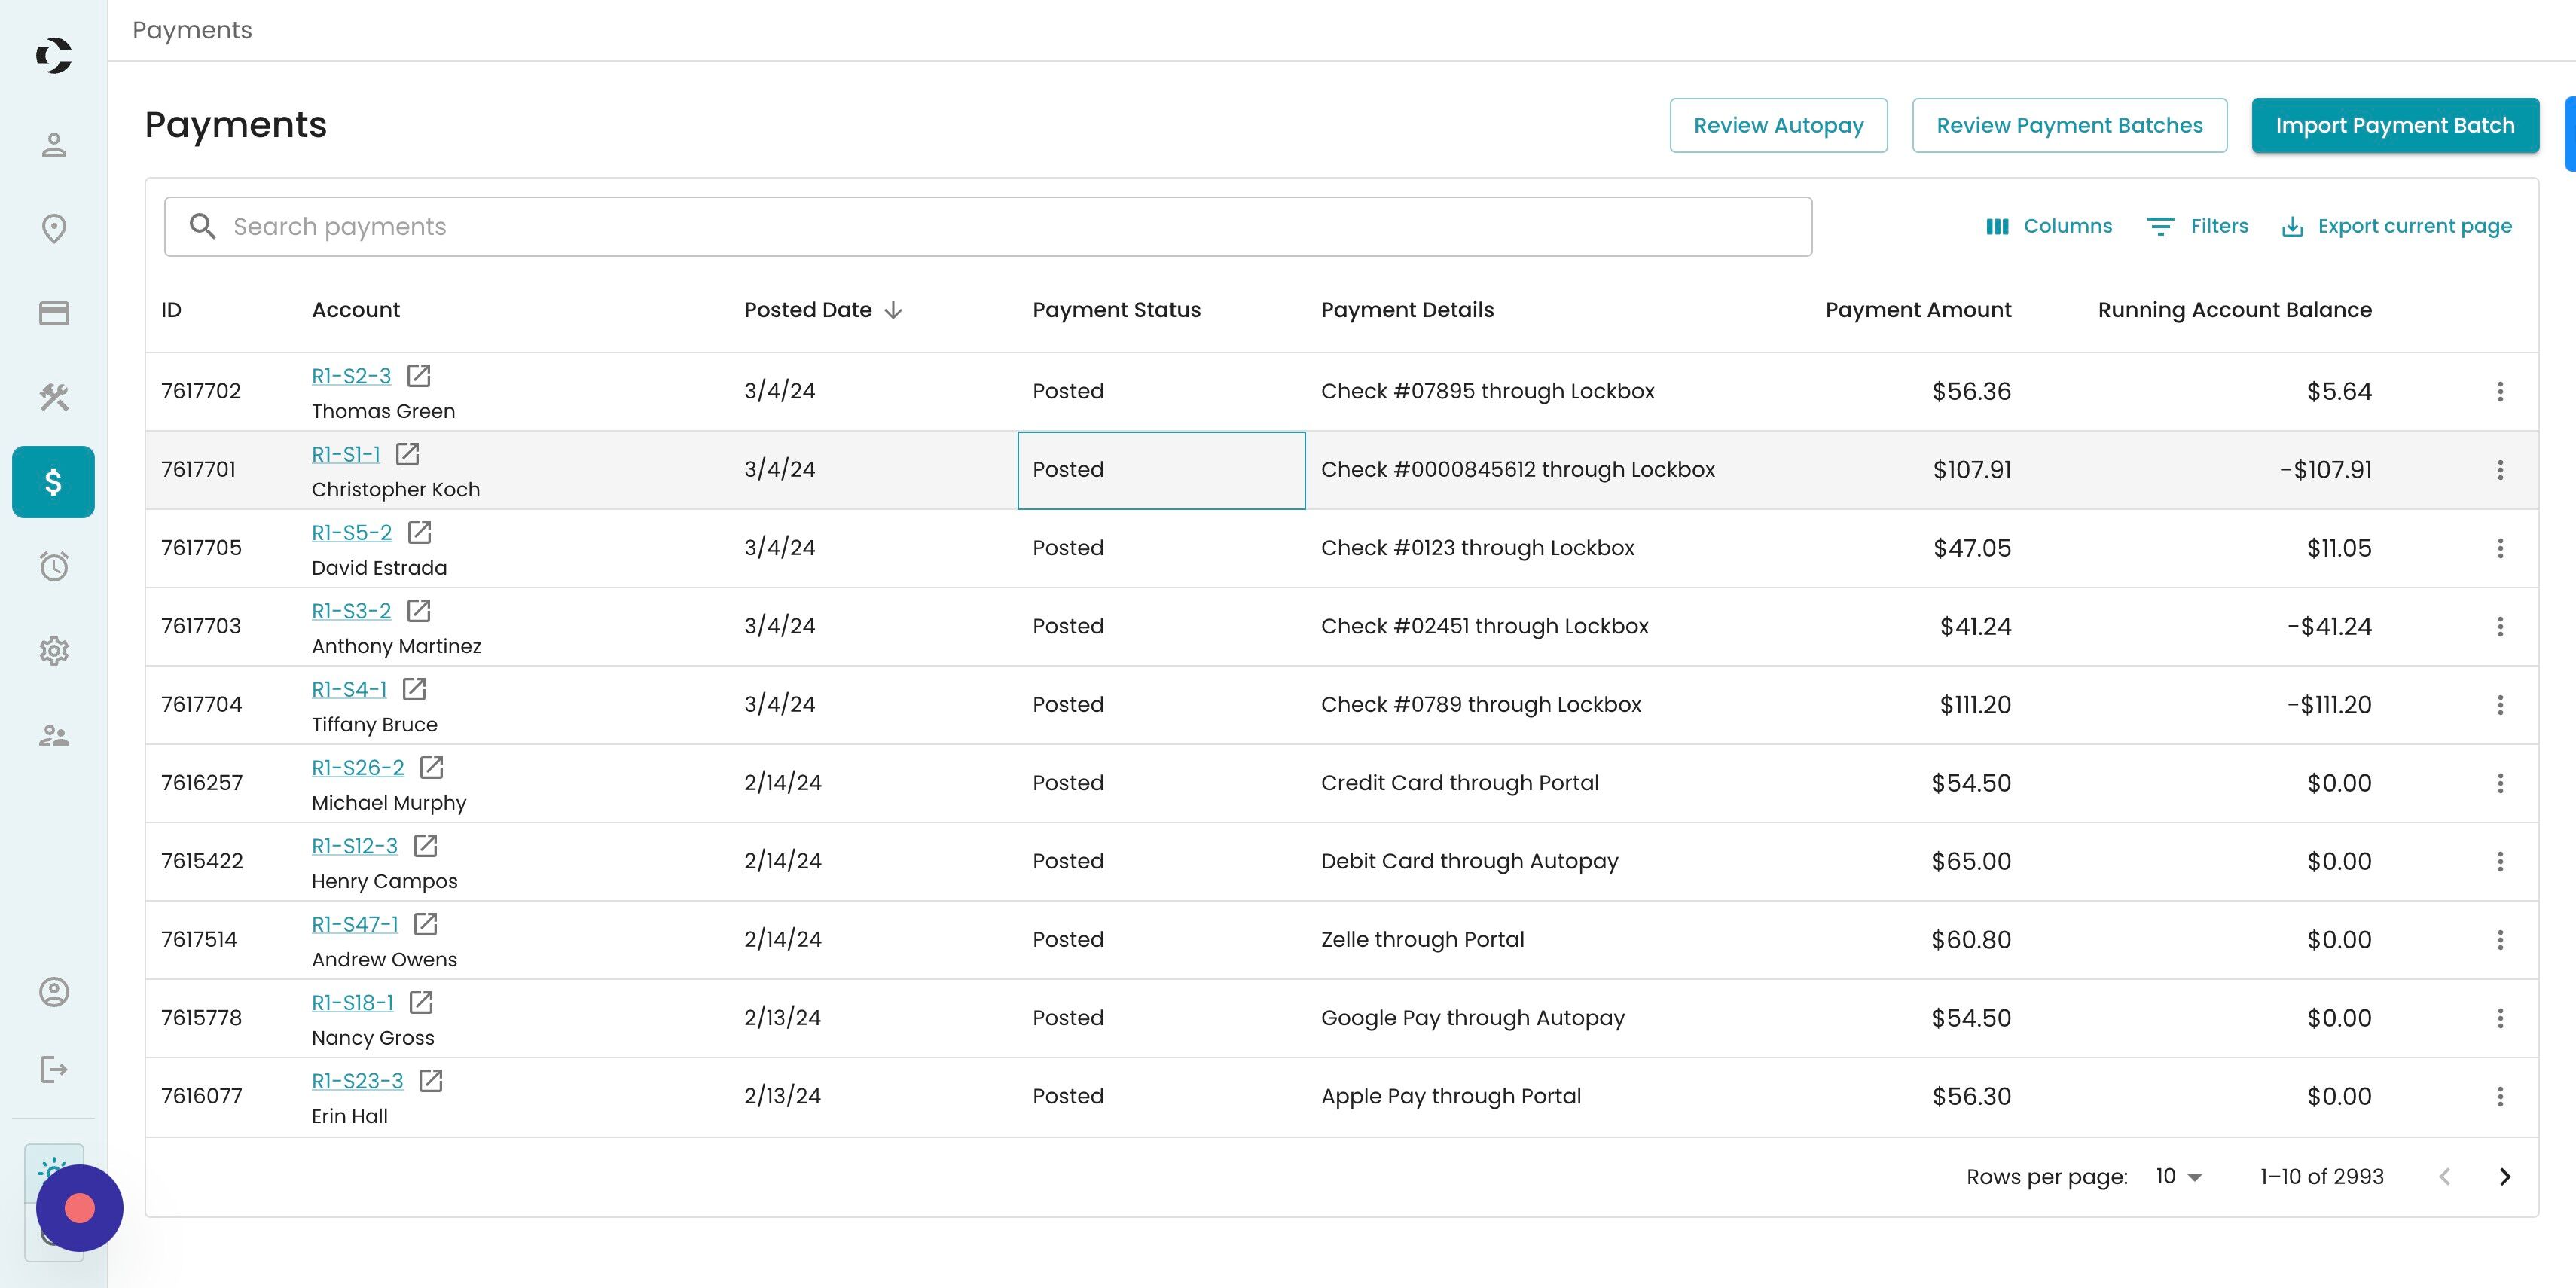Open the customers person icon in sidebar
This screenshot has width=2576, height=1288.
pos(54,145)
